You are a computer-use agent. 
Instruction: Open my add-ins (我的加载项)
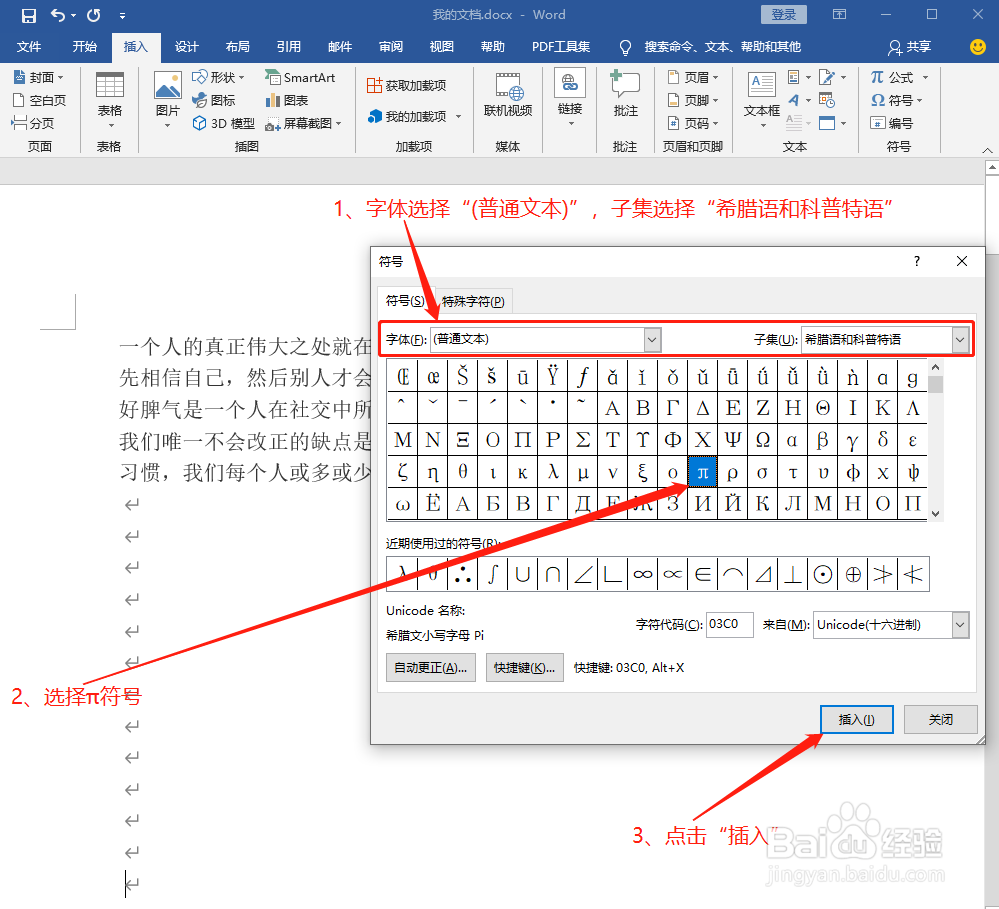click(414, 116)
